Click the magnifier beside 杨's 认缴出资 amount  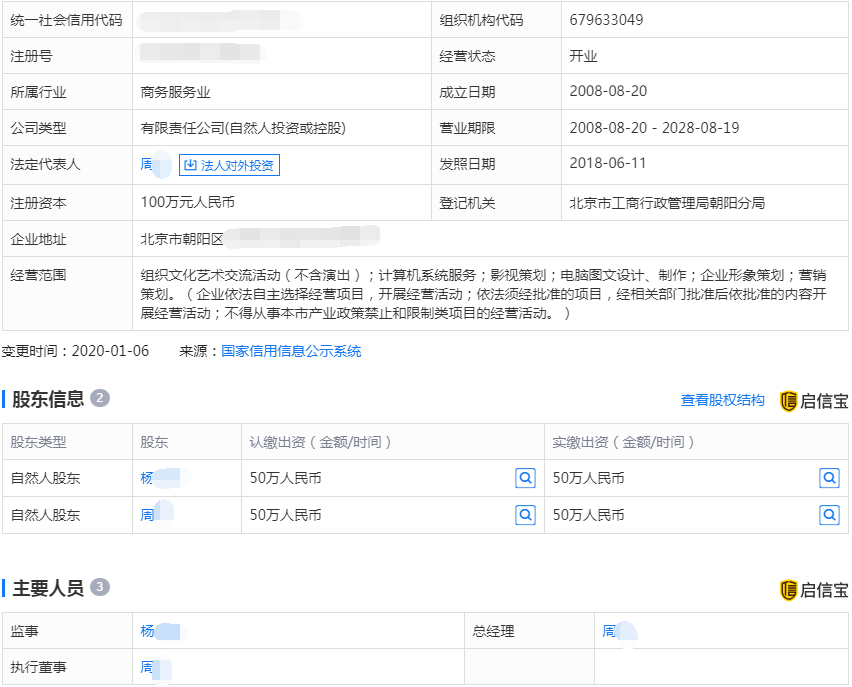tap(524, 478)
